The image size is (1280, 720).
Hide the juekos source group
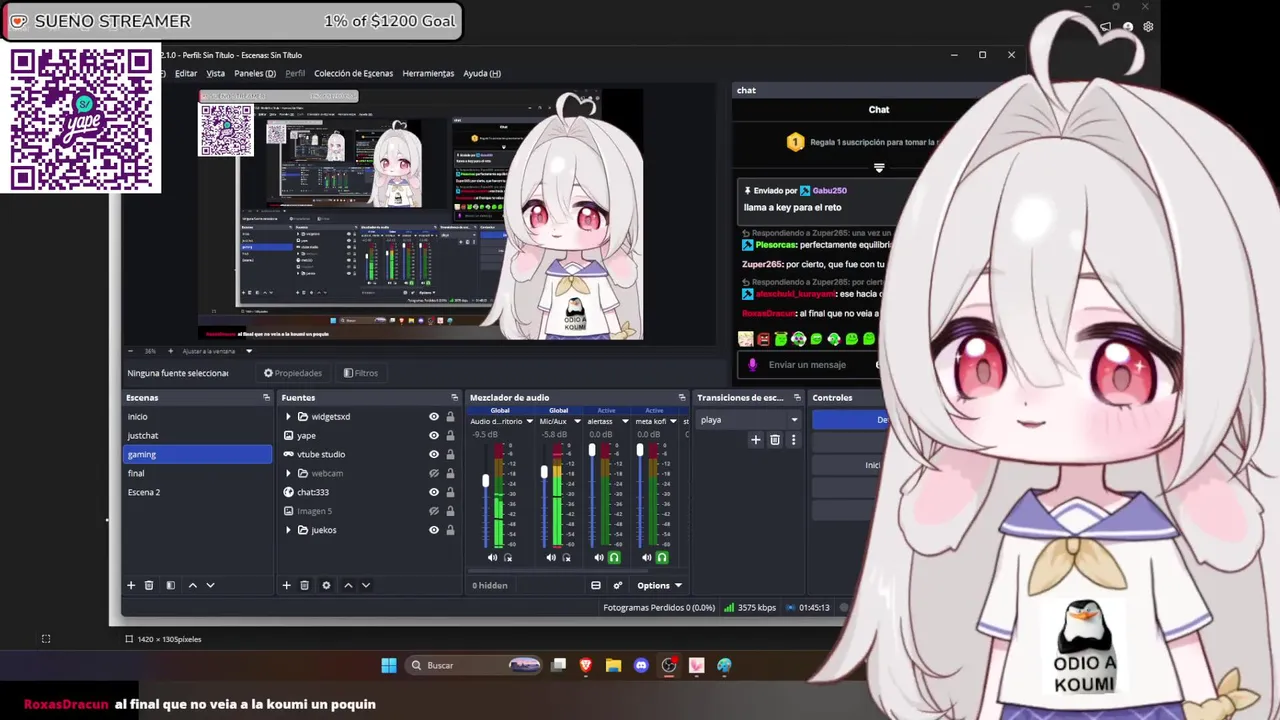(x=434, y=530)
